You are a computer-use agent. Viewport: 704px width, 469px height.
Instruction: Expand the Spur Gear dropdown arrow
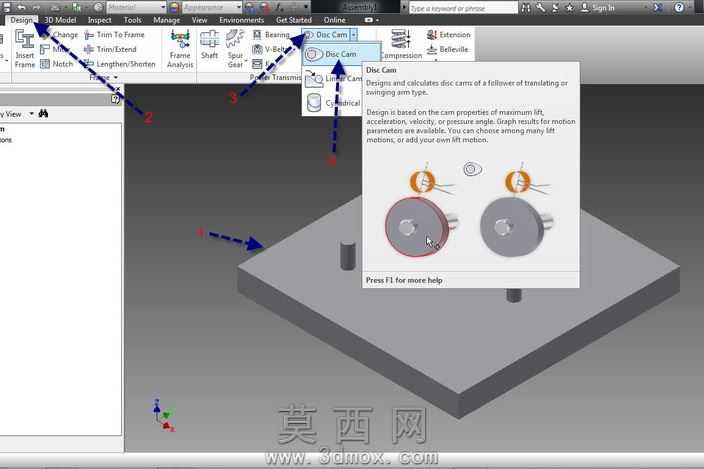246,60
